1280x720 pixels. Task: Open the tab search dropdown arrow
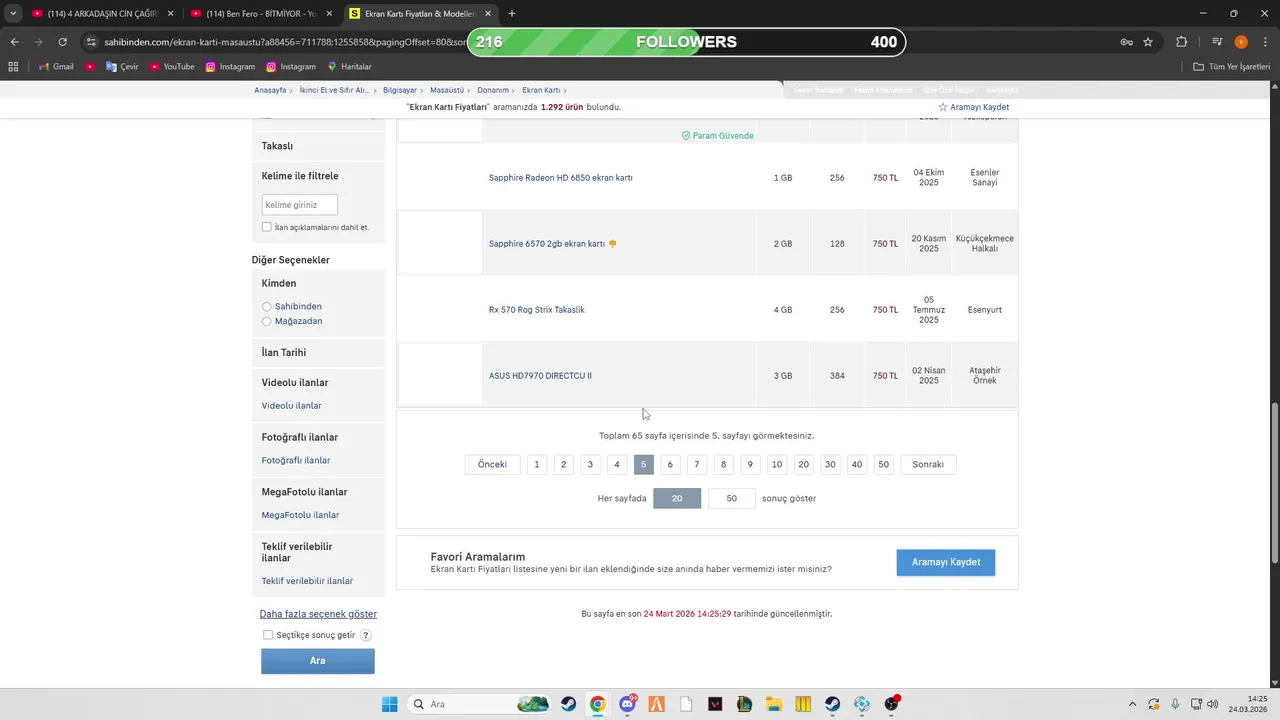pos(13,13)
